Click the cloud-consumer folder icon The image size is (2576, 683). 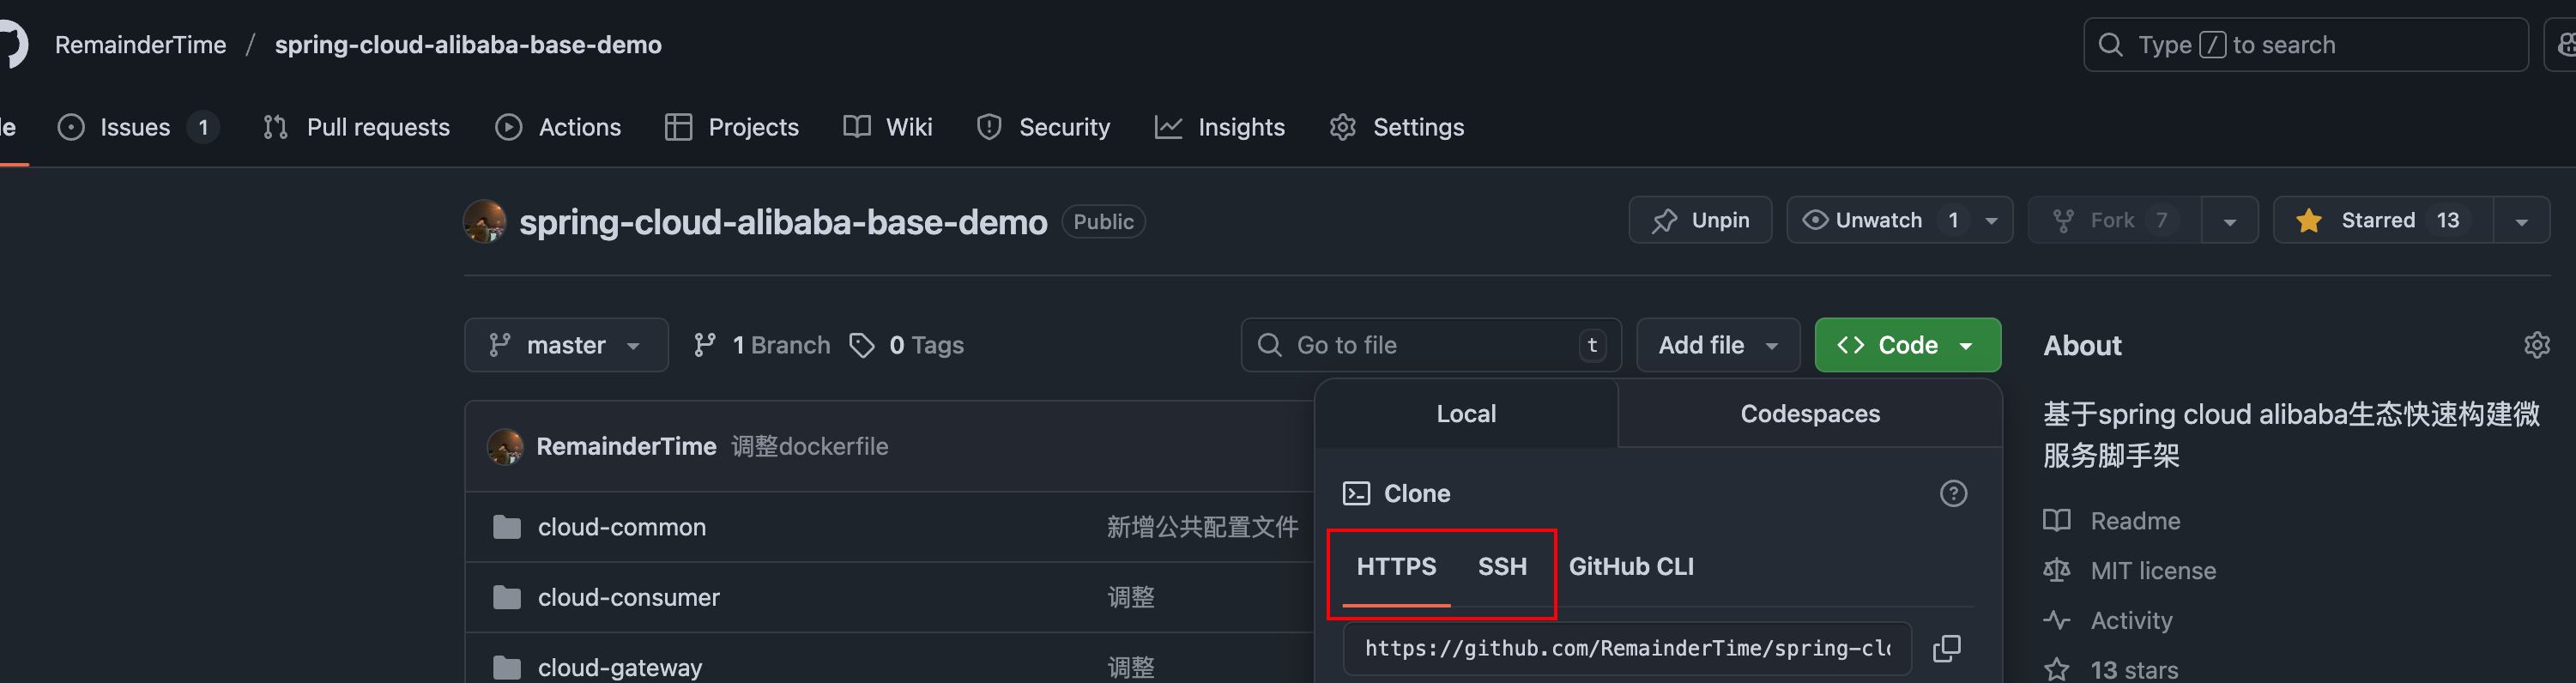pos(507,598)
